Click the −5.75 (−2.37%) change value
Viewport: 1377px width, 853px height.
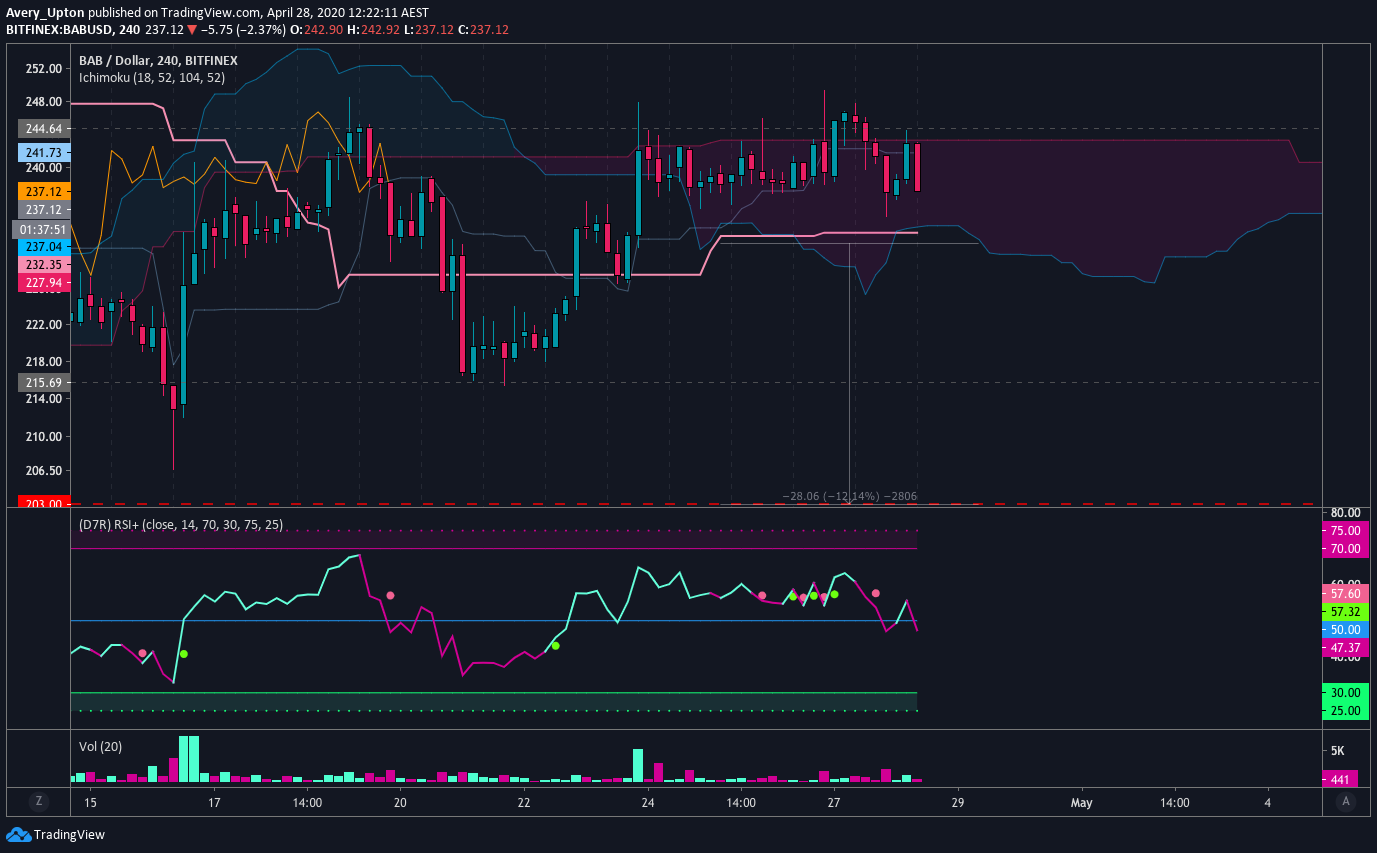(x=243, y=30)
